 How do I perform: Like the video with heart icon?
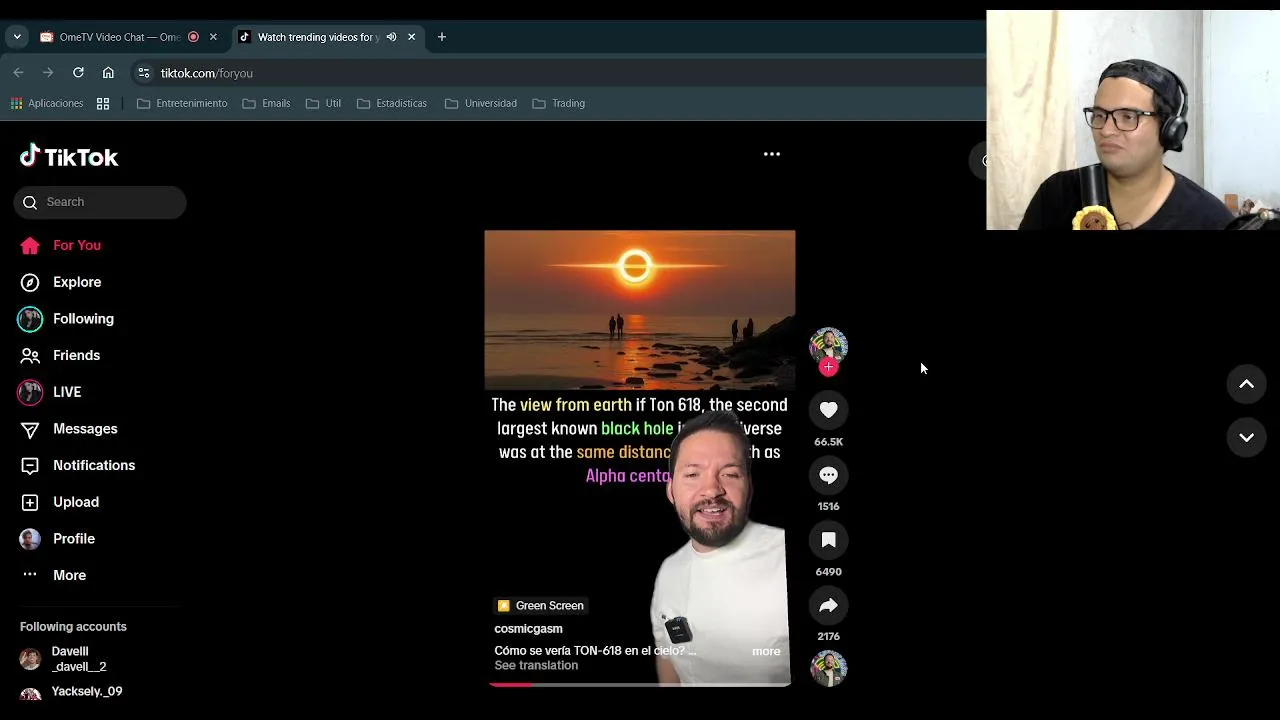[828, 410]
